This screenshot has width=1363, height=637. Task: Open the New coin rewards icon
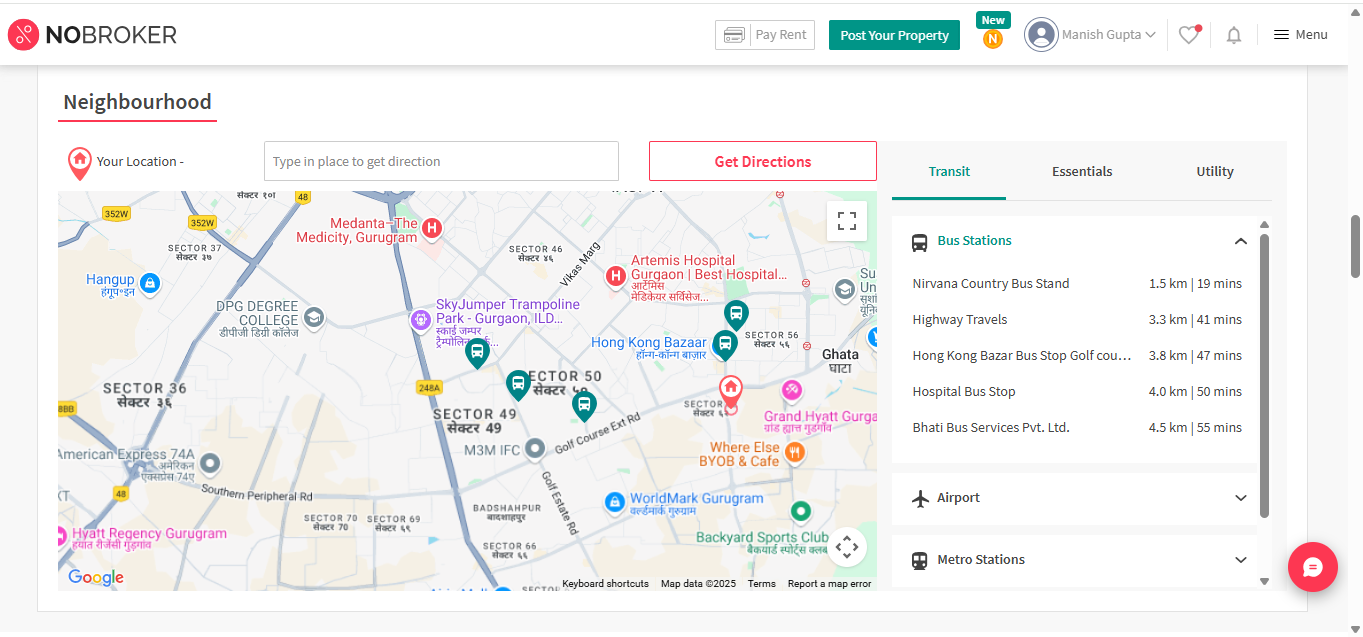[x=993, y=39]
